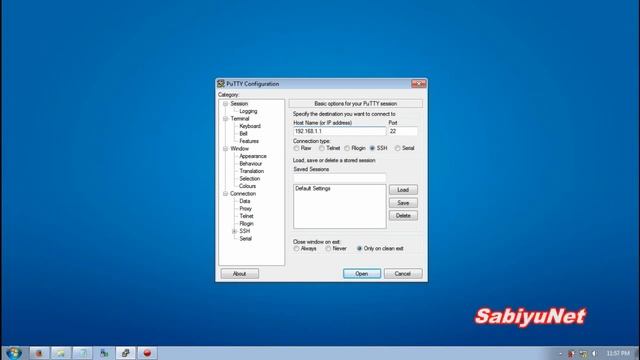Open the Keyboard category
The height and width of the screenshot is (360, 640).
[x=250, y=126]
